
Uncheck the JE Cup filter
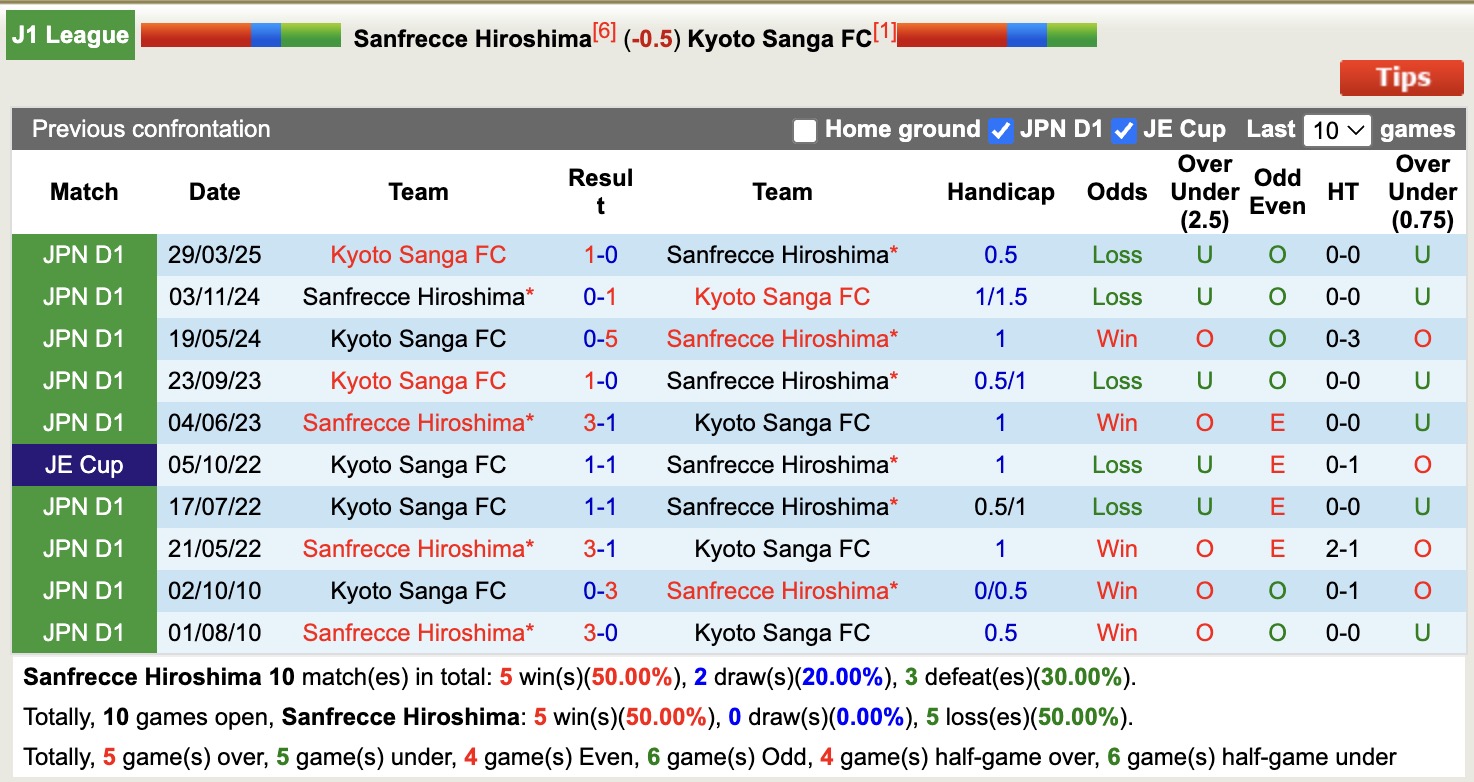(x=1125, y=130)
